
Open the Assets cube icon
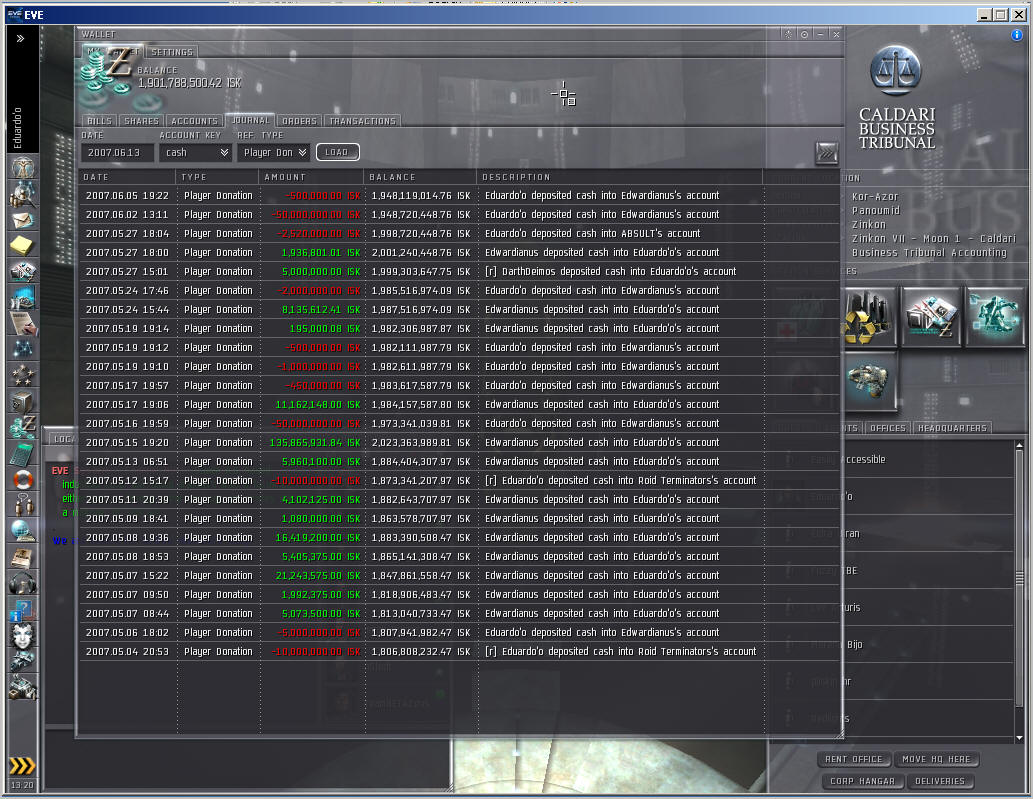pos(22,401)
